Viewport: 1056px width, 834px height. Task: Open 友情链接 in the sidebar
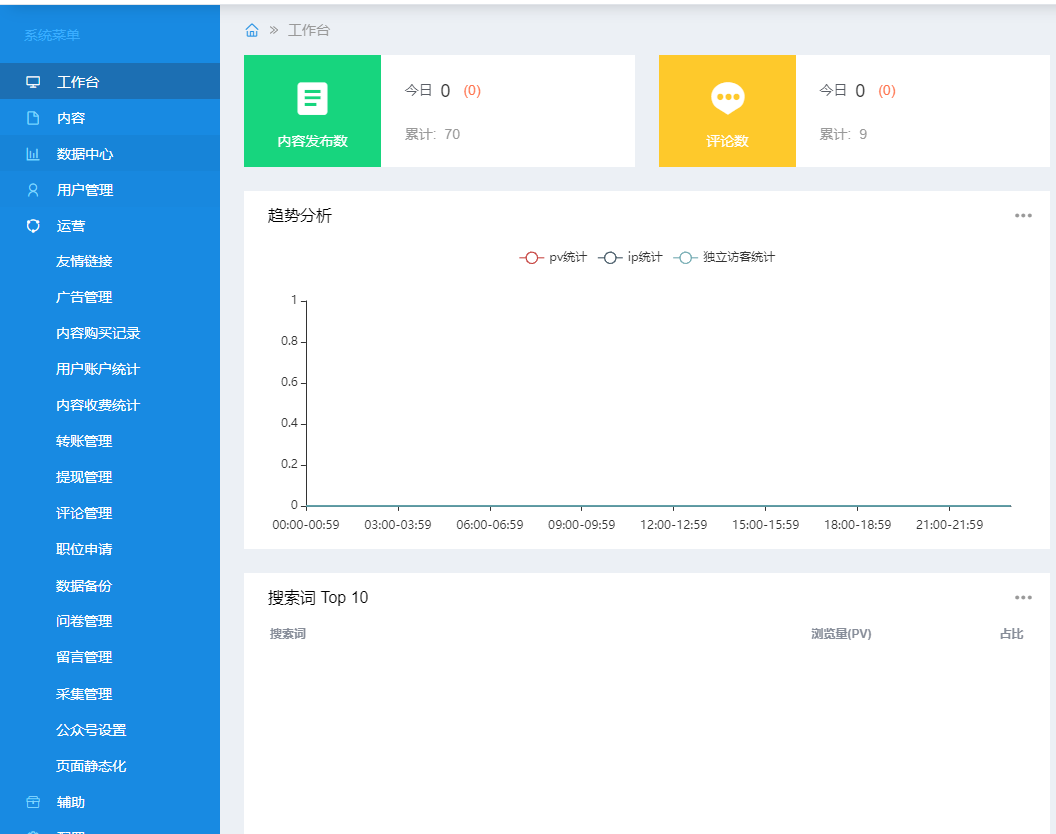[x=84, y=262]
